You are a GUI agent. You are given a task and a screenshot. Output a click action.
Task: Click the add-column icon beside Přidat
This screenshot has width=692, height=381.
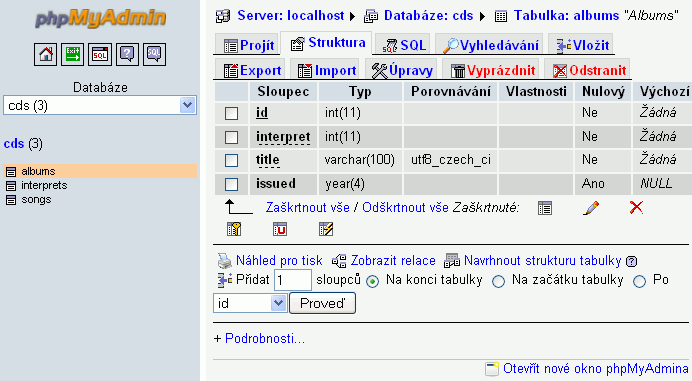point(225,280)
